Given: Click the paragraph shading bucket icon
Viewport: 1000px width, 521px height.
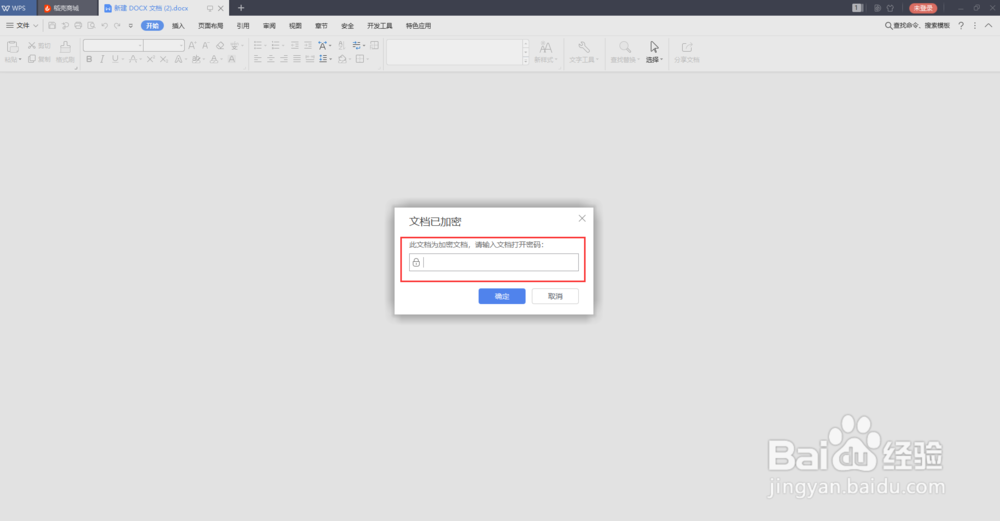Looking at the screenshot, I should tap(342, 59).
